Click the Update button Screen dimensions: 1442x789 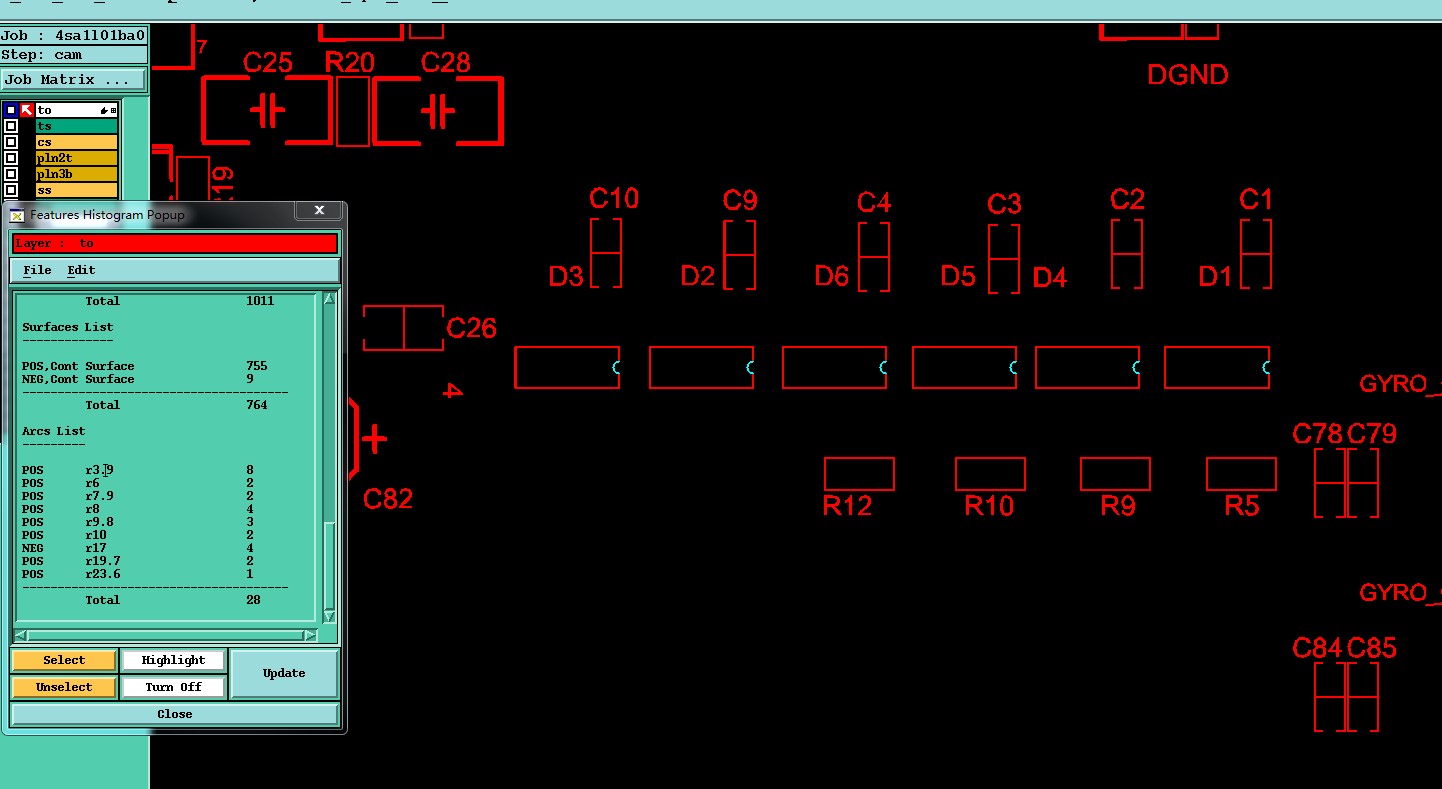click(x=284, y=673)
